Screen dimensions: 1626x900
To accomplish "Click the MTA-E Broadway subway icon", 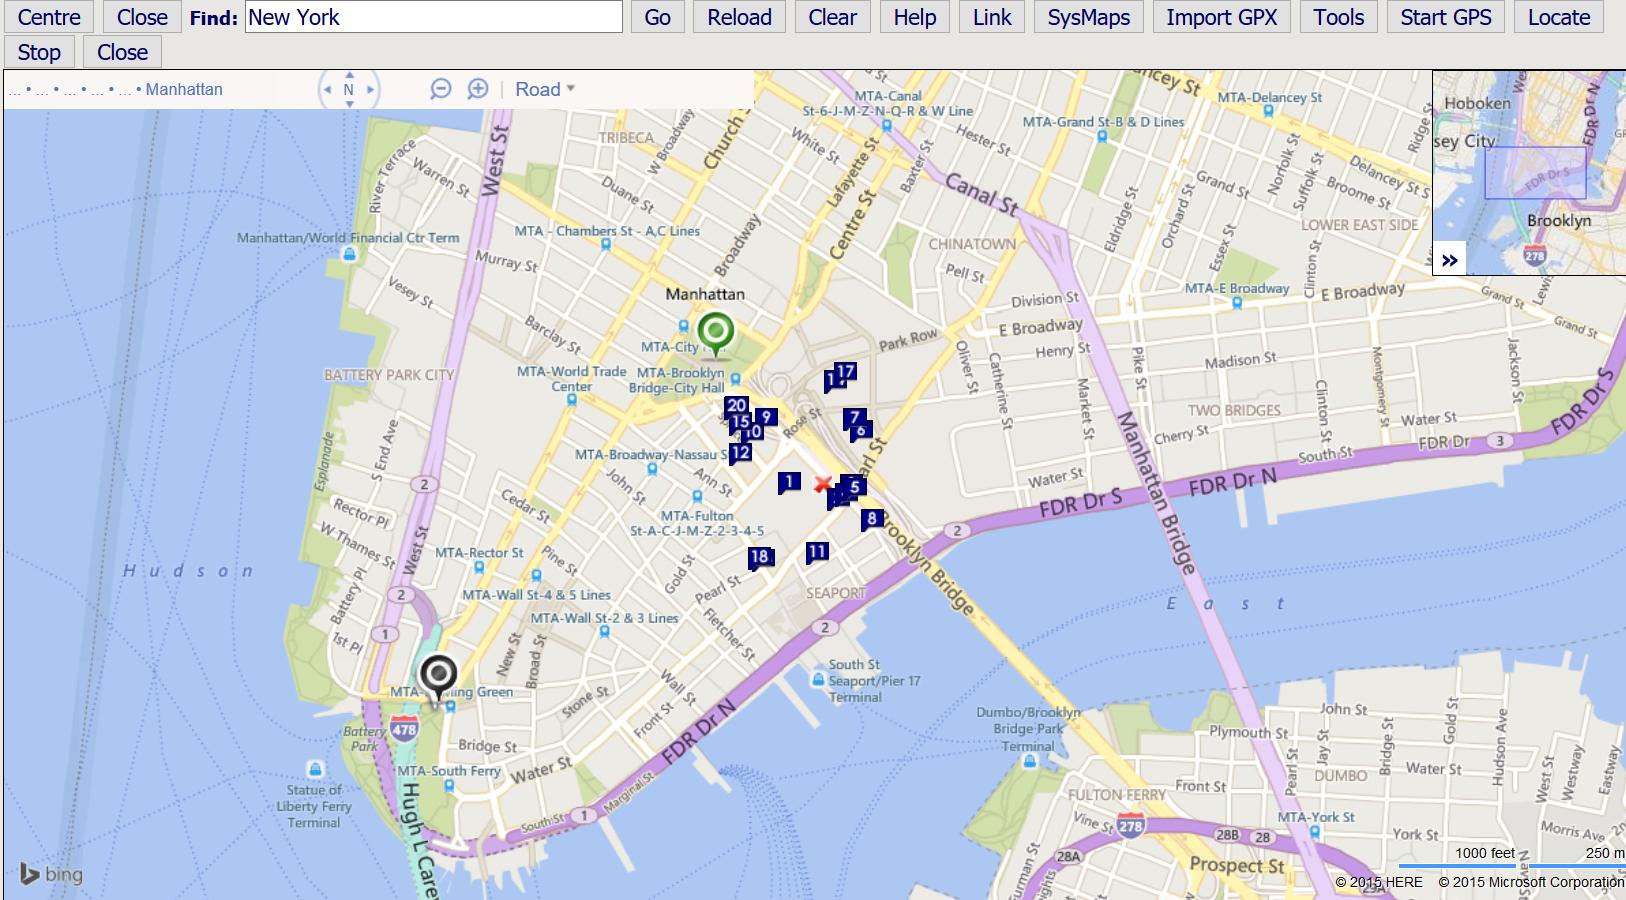I will coord(1237,303).
